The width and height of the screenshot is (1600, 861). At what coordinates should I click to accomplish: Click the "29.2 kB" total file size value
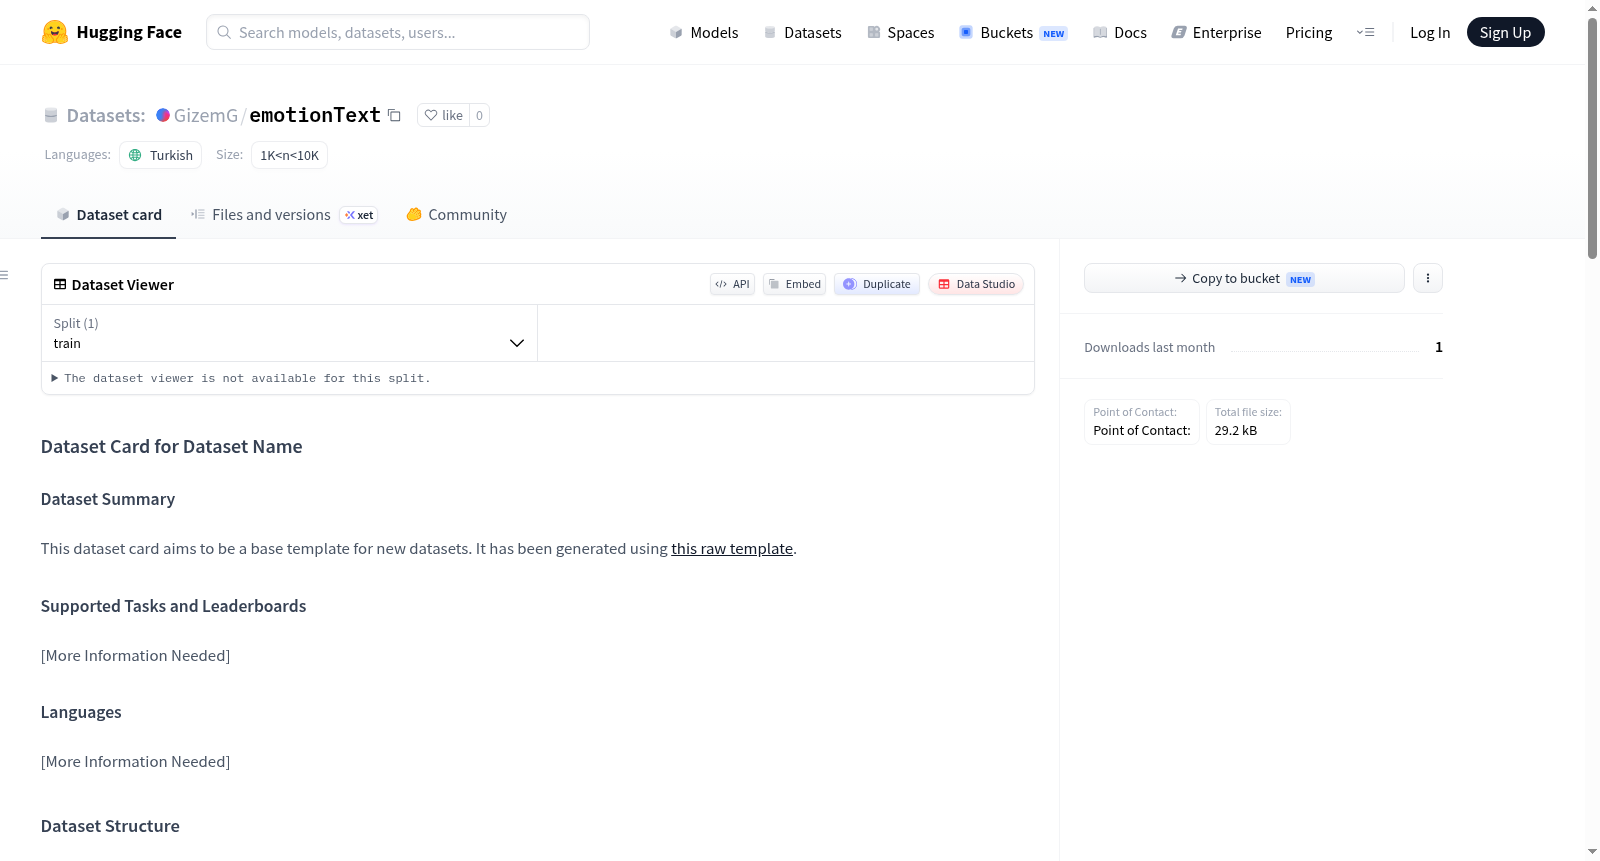pyautogui.click(x=1236, y=431)
